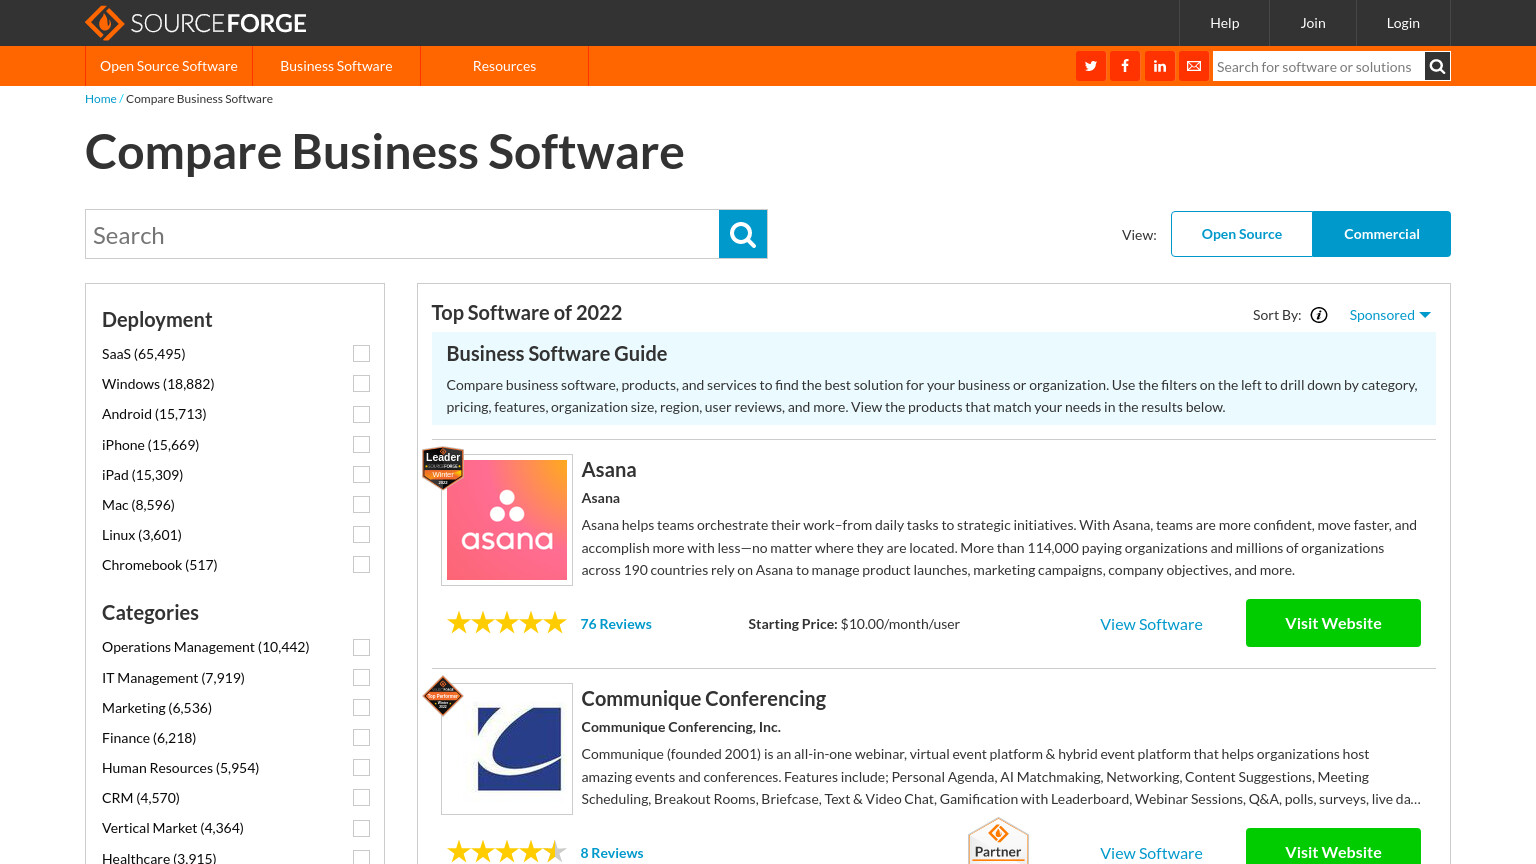
Task: Click Help in the top bar
Action: point(1224,23)
